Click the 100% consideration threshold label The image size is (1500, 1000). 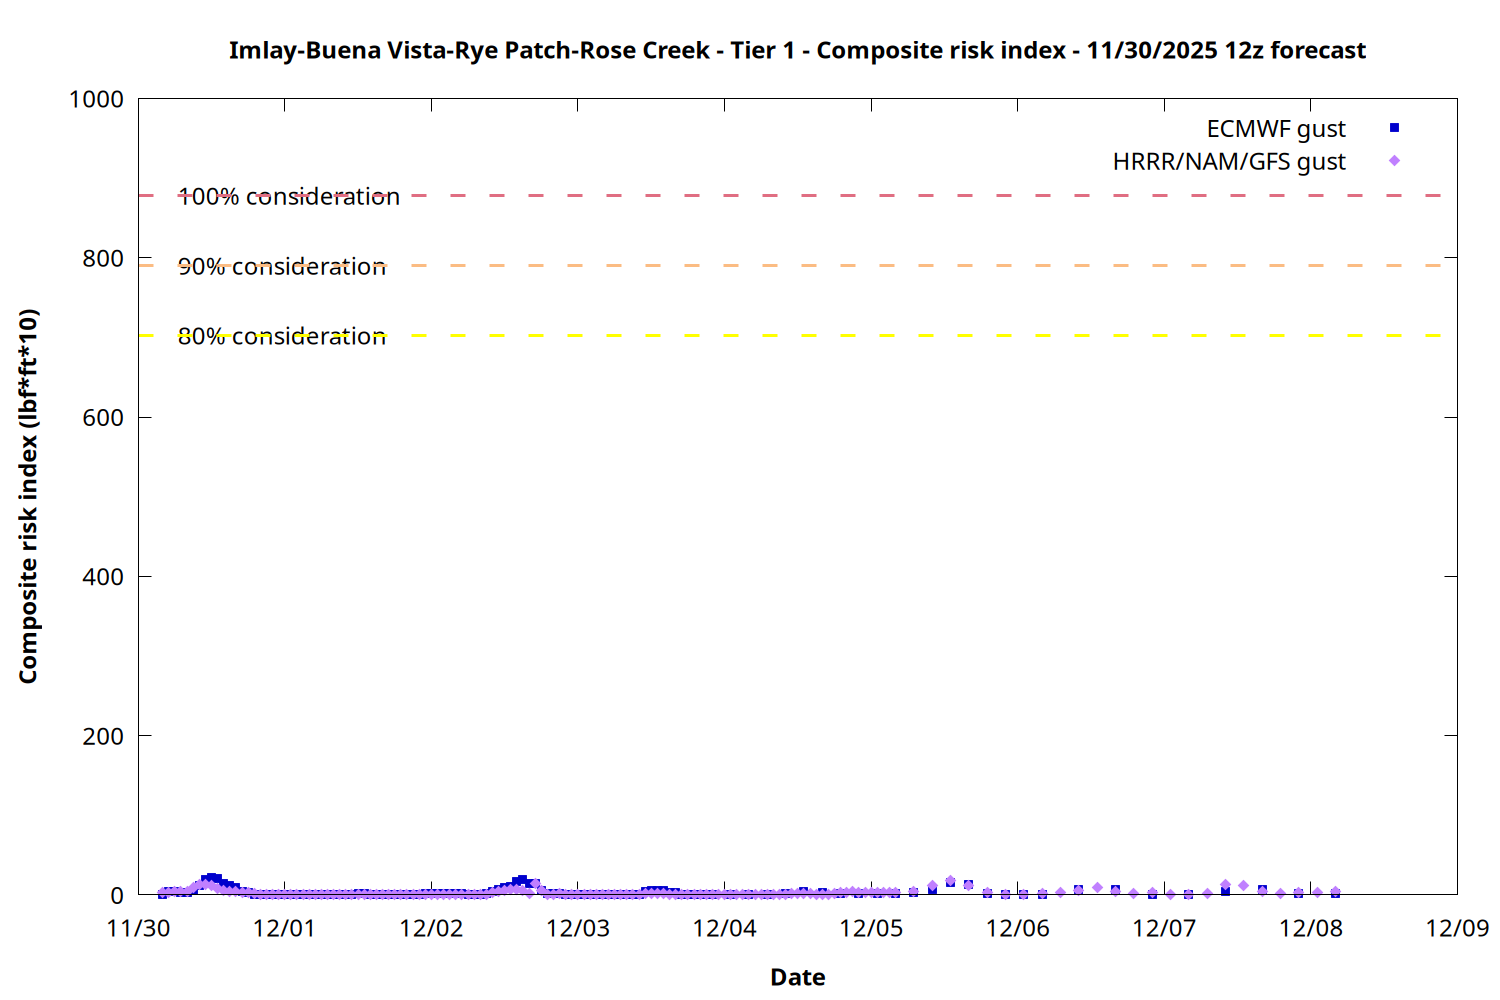(x=289, y=197)
